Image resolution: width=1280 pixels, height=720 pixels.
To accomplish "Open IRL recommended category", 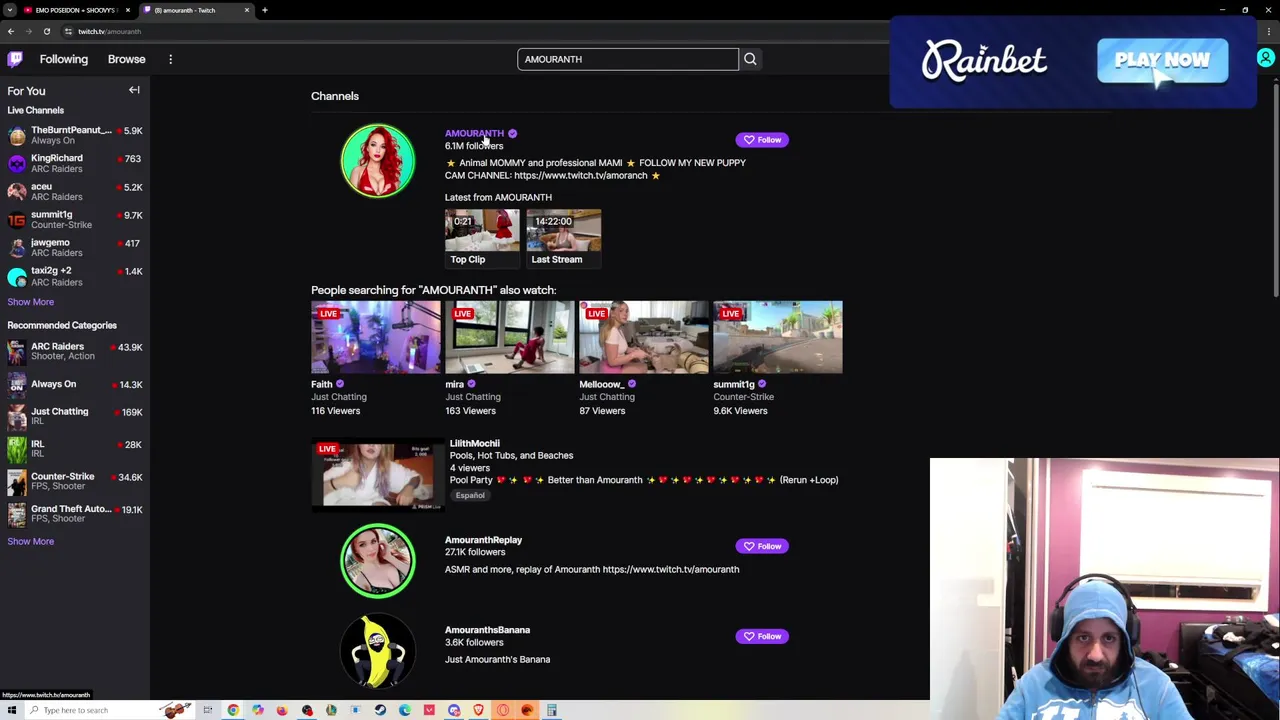I will [75, 448].
